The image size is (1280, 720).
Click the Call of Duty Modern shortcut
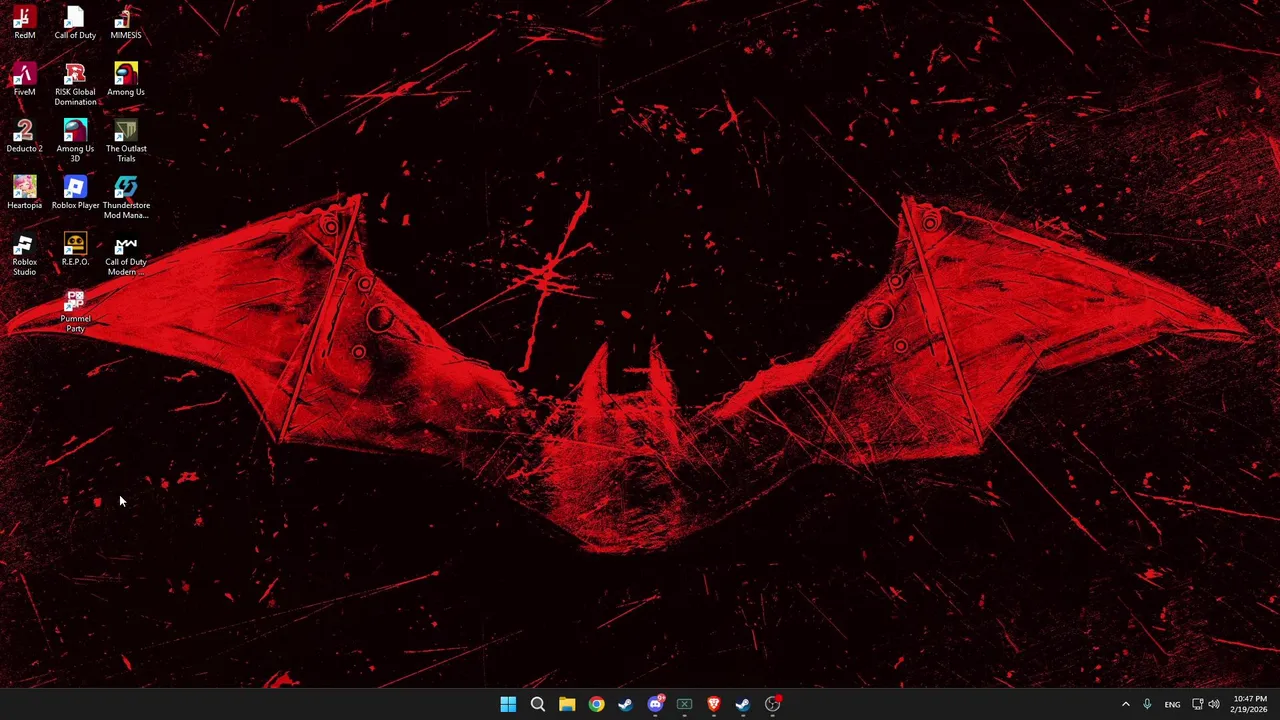pyautogui.click(x=126, y=255)
